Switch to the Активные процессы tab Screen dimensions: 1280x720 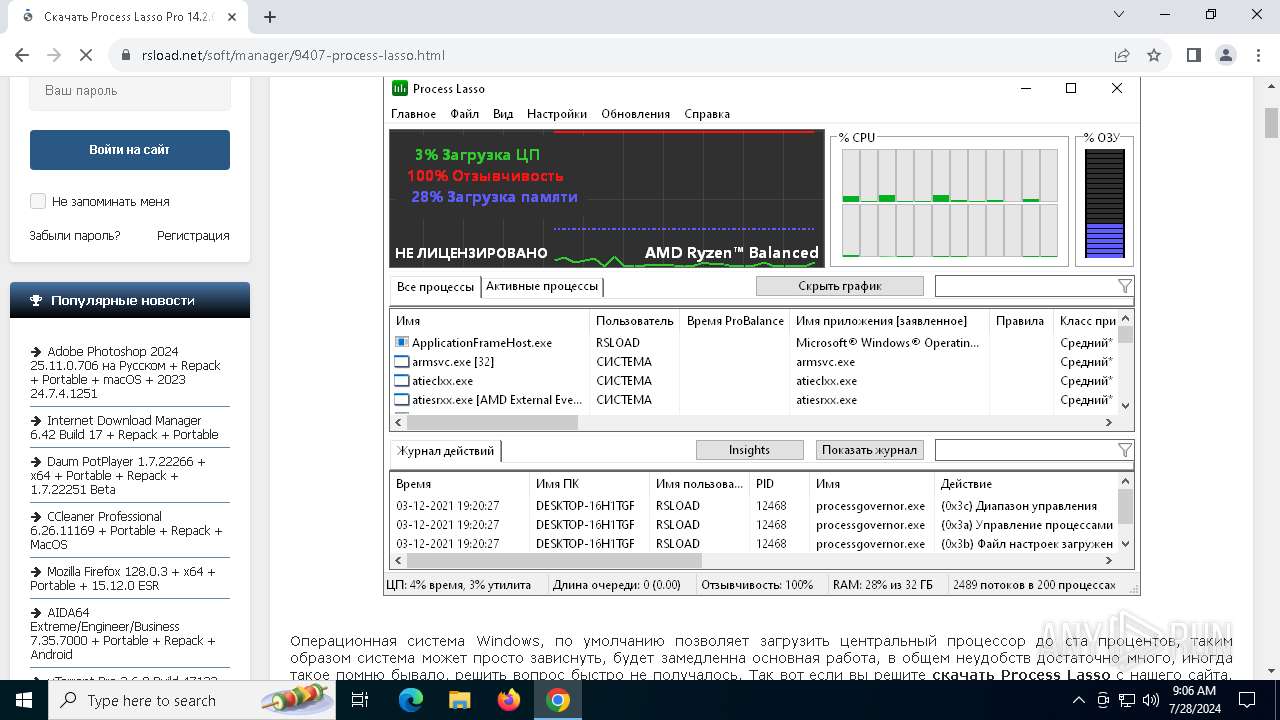tap(542, 286)
